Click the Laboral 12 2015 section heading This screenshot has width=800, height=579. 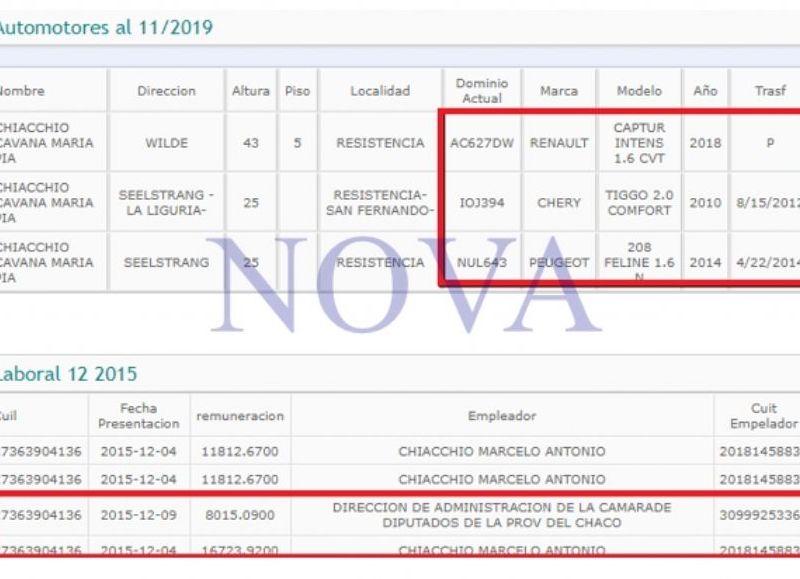(x=69, y=375)
